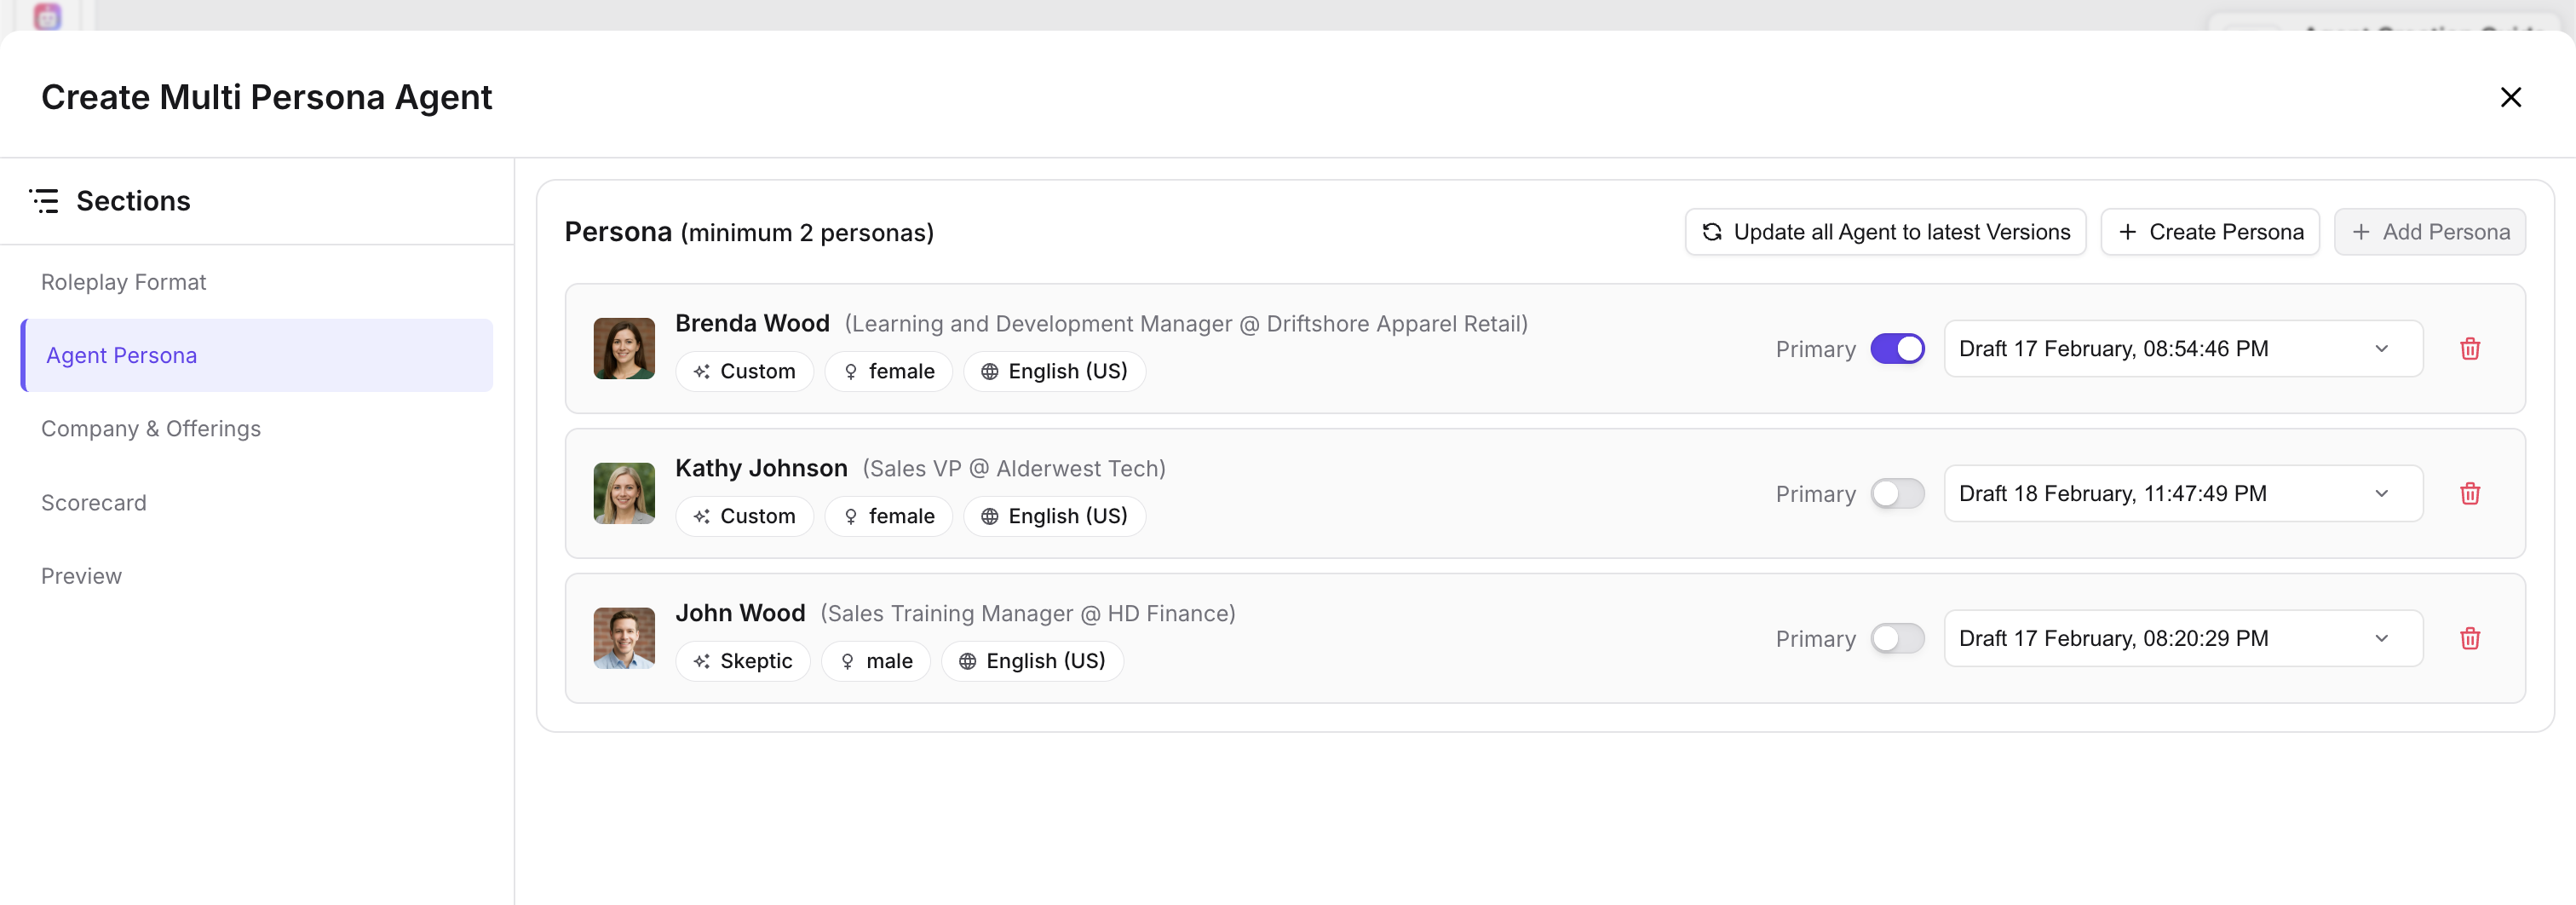This screenshot has width=2576, height=905.
Task: Delete the Brenda Wood persona
Action: pyautogui.click(x=2469, y=349)
